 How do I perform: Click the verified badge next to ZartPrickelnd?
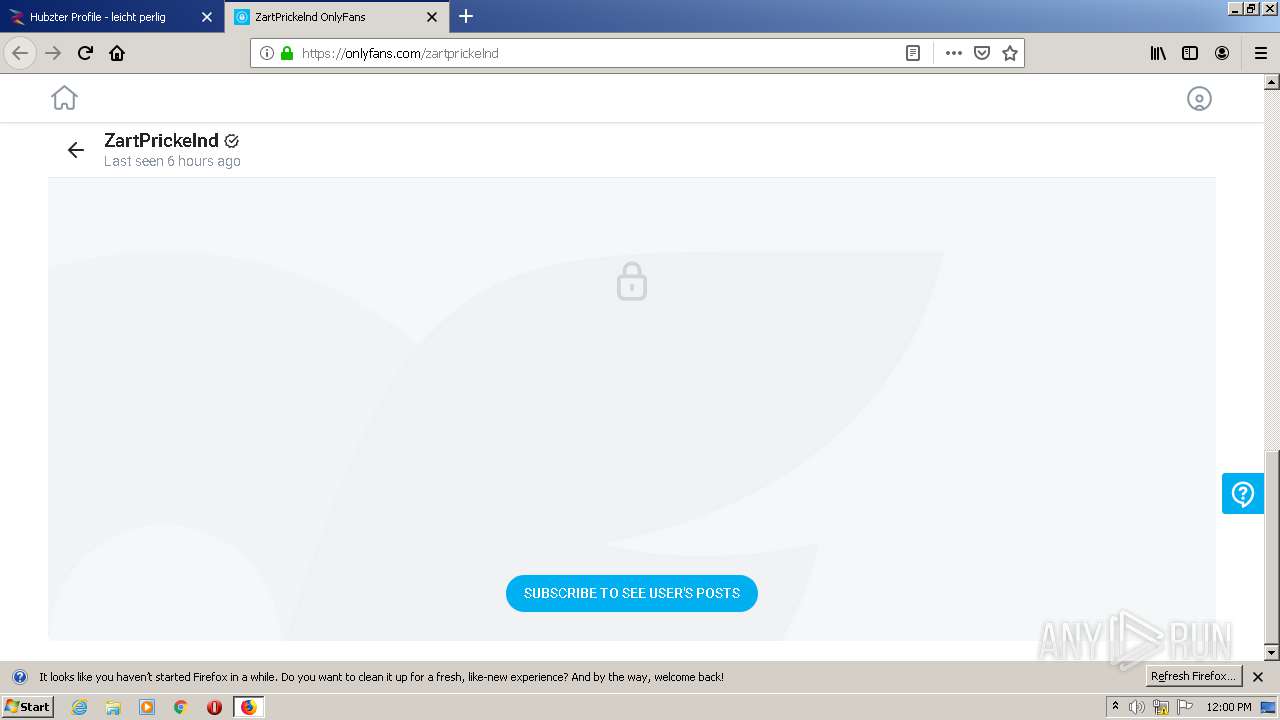(x=232, y=141)
